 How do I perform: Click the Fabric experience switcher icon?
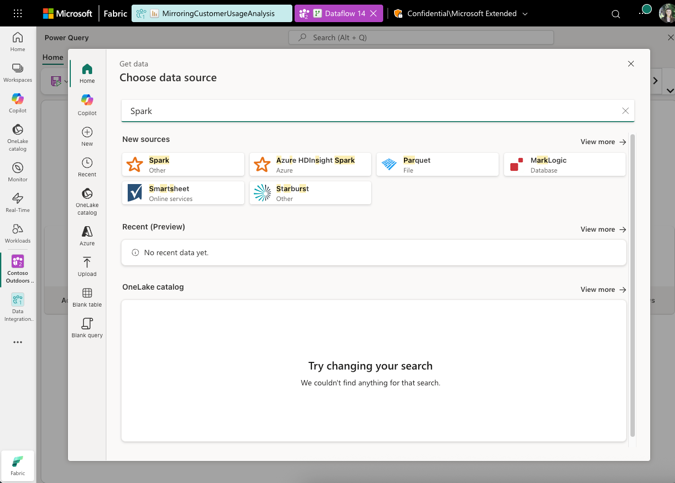tap(18, 465)
